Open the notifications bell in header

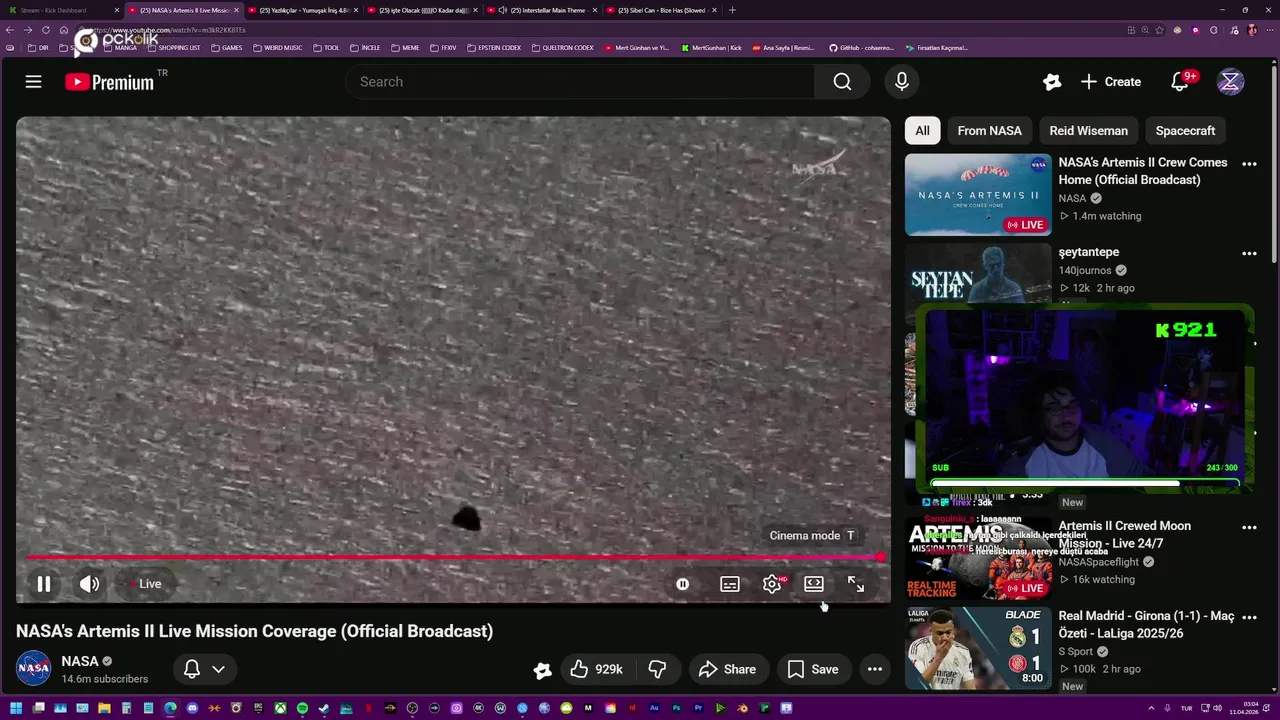click(1180, 82)
